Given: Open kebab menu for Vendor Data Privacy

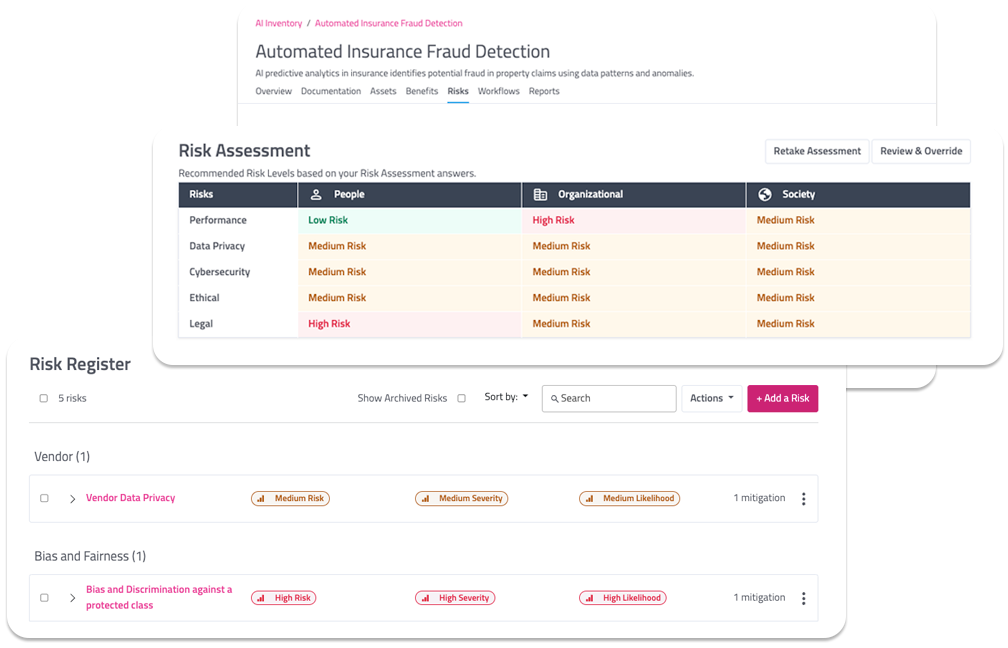Looking at the screenshot, I should coord(803,499).
